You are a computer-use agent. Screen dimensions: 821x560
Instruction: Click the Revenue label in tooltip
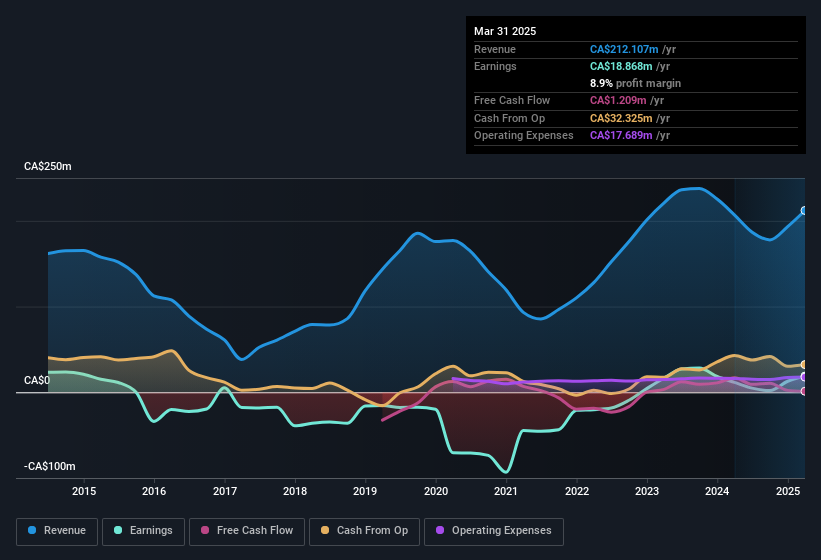[495, 49]
